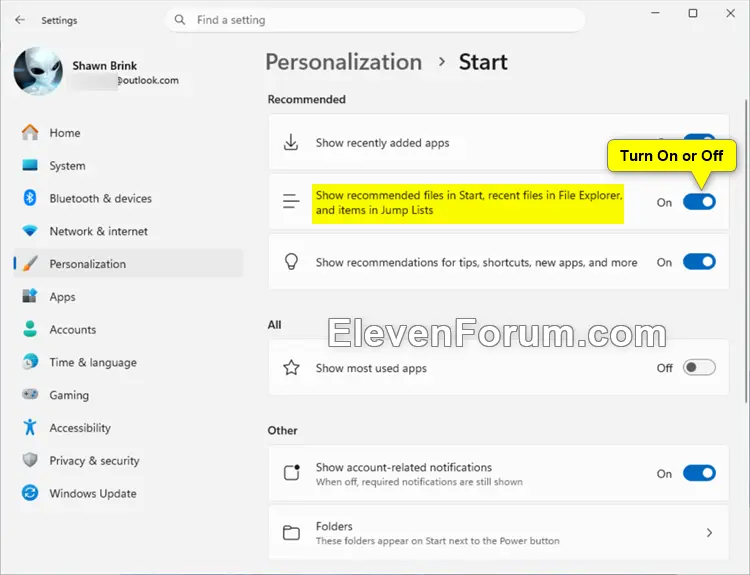Go to System settings
The image size is (750, 575).
128,166
